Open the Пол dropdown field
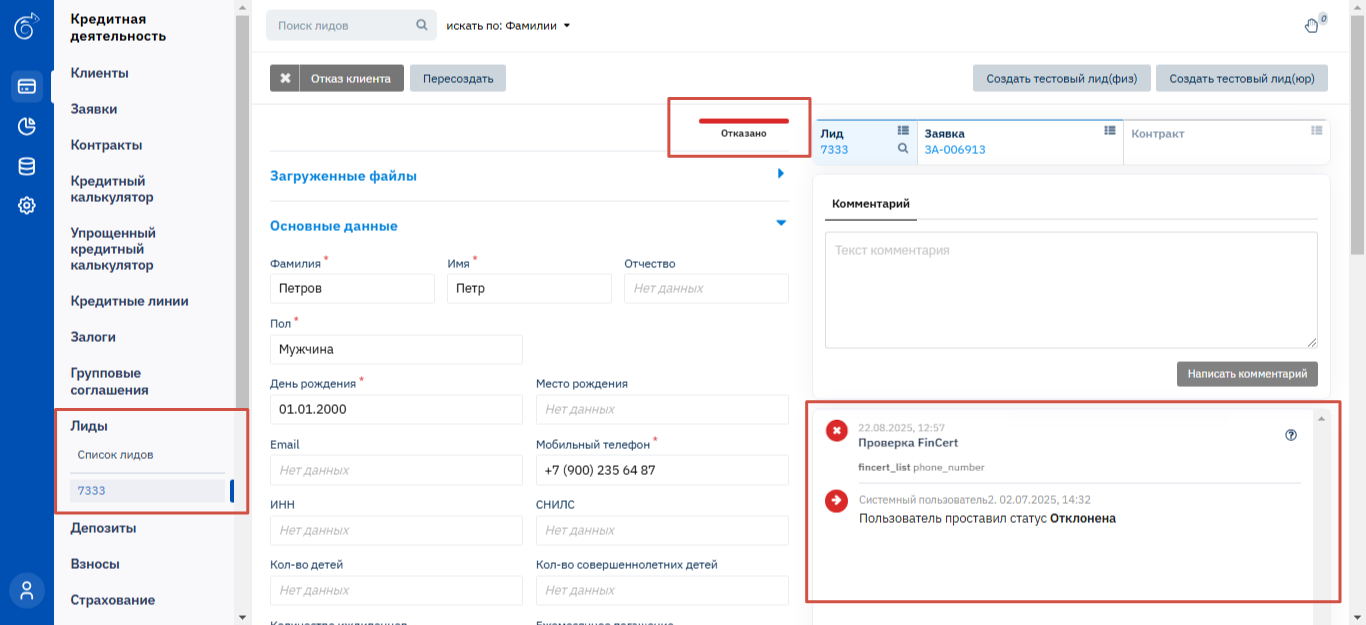Image resolution: width=1366 pixels, height=625 pixels. [396, 350]
